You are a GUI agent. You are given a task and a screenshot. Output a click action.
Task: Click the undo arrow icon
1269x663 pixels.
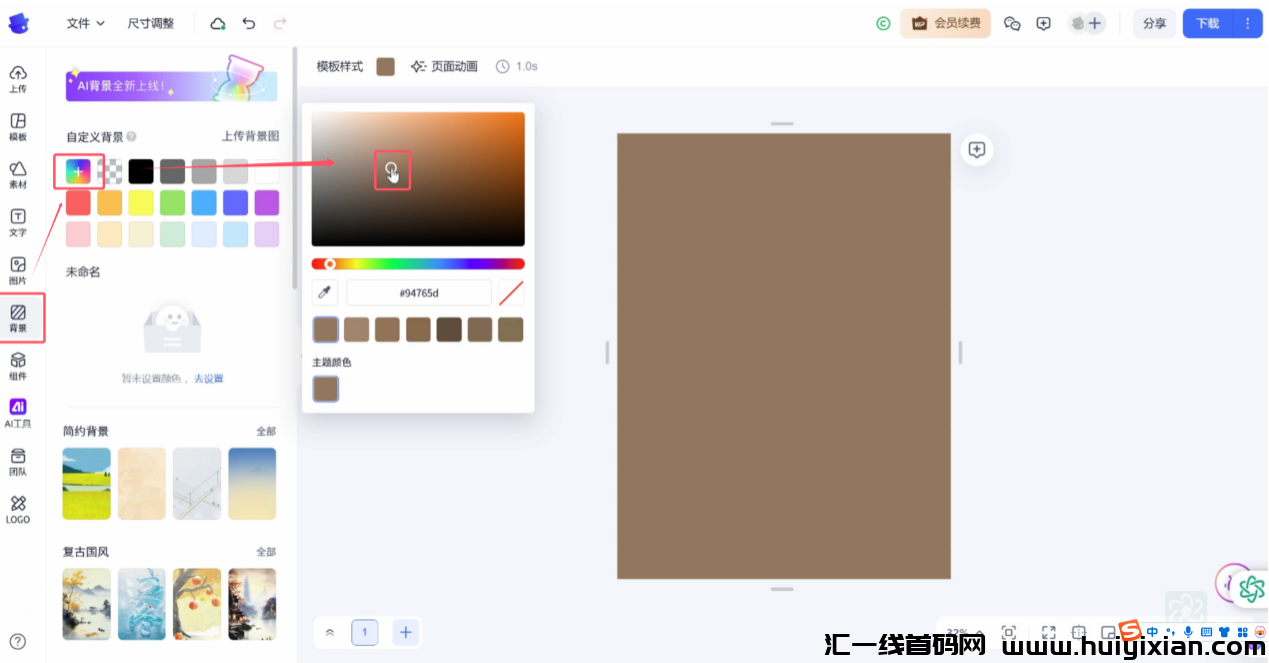pyautogui.click(x=248, y=22)
